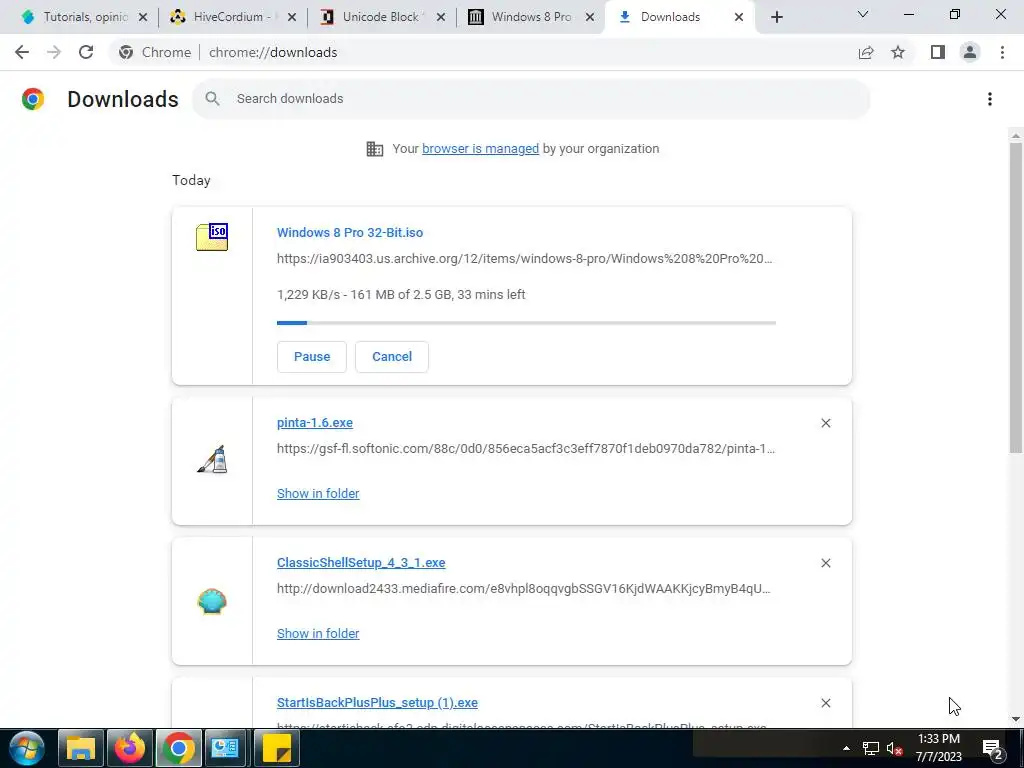Image resolution: width=1024 pixels, height=768 pixels.
Task: Click the network tray icon
Action: click(x=871, y=748)
